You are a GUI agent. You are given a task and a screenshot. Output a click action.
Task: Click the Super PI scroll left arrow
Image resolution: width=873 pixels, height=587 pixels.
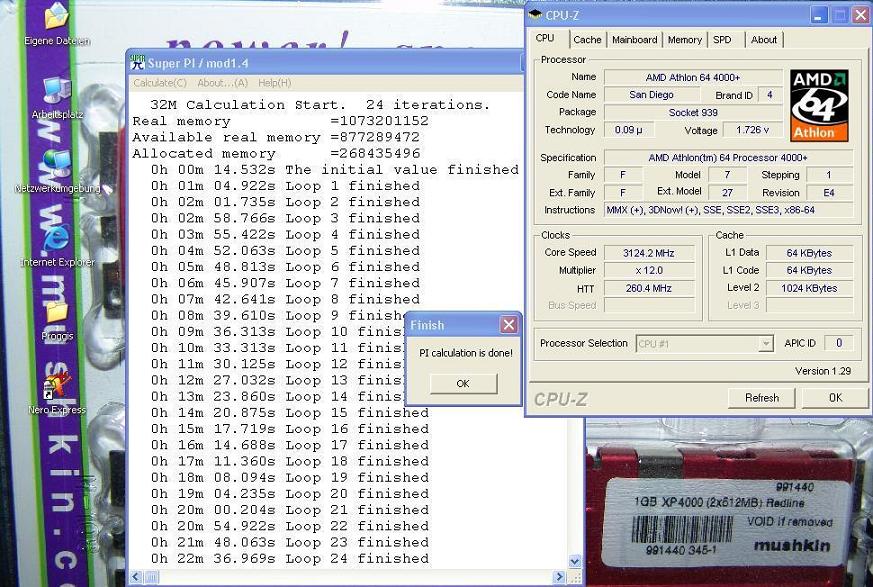click(x=136, y=577)
